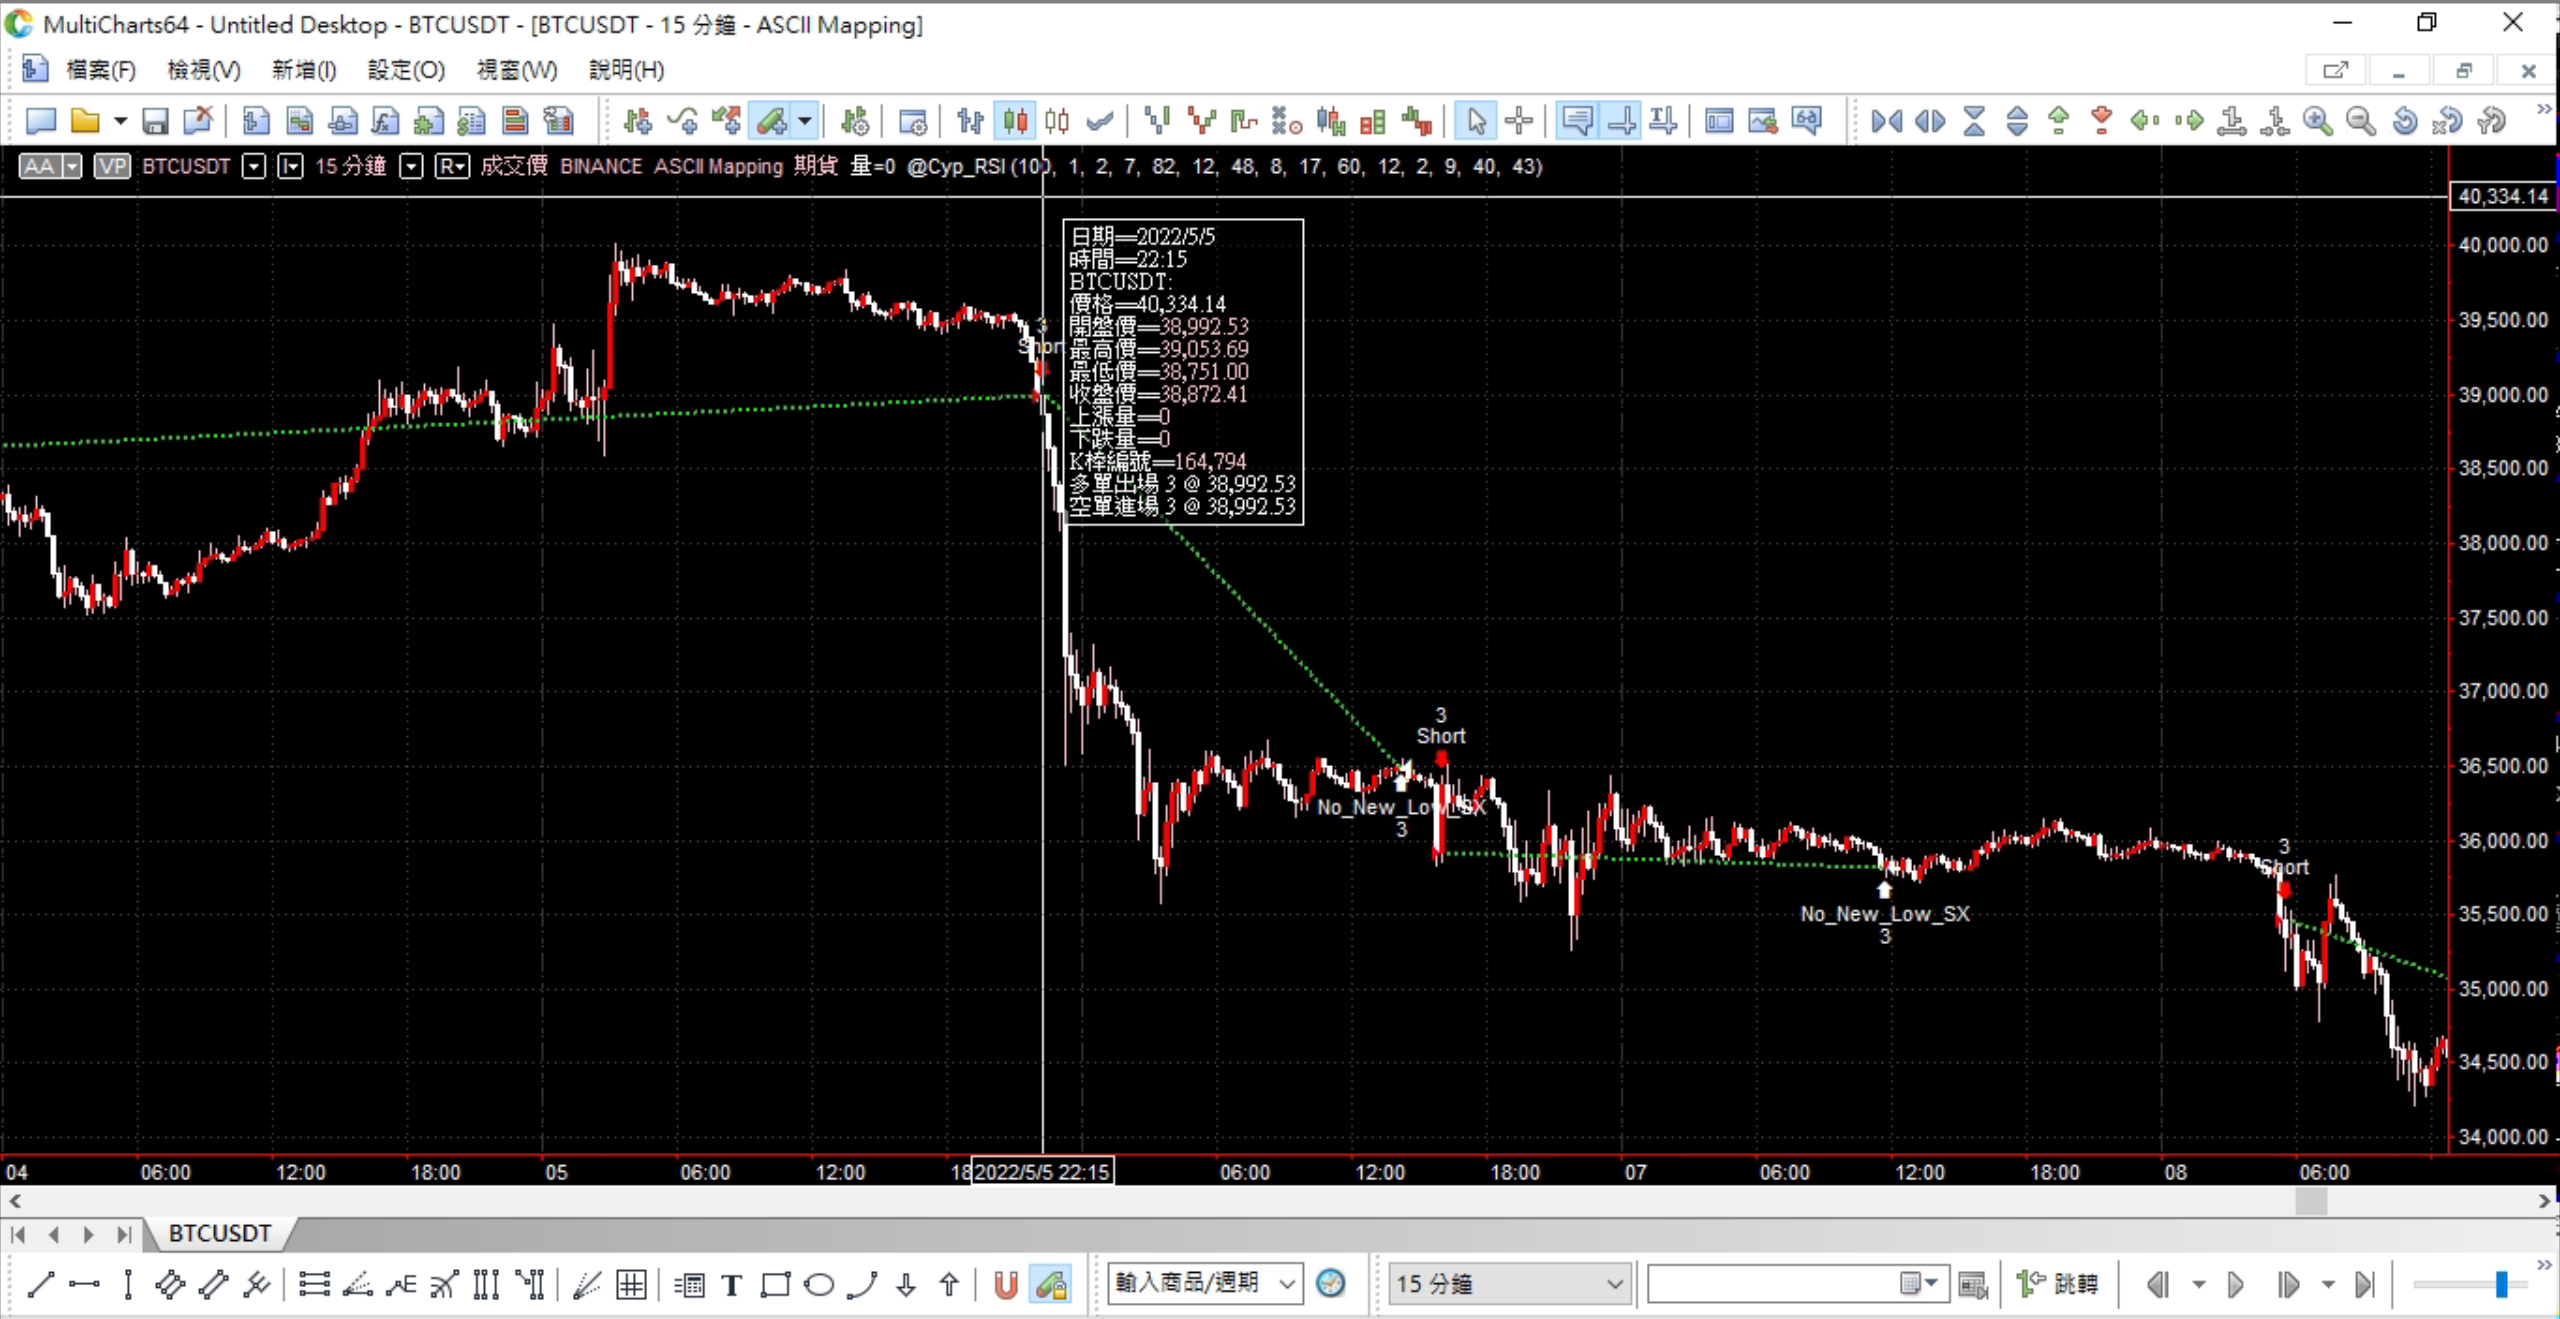Screen dimensions: 2560x1319
Task: Select the candlestick chart style icon
Action: coord(1015,121)
